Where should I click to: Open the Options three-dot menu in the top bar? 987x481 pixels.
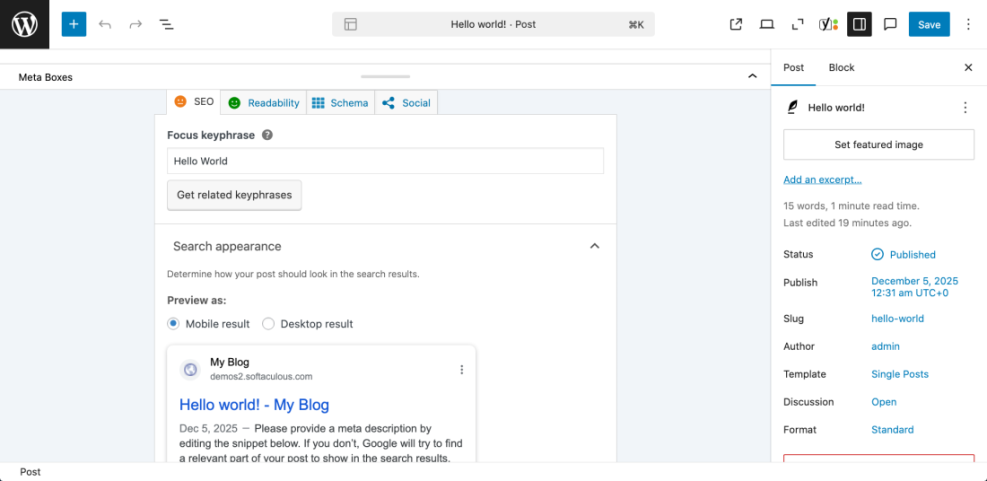pos(969,25)
